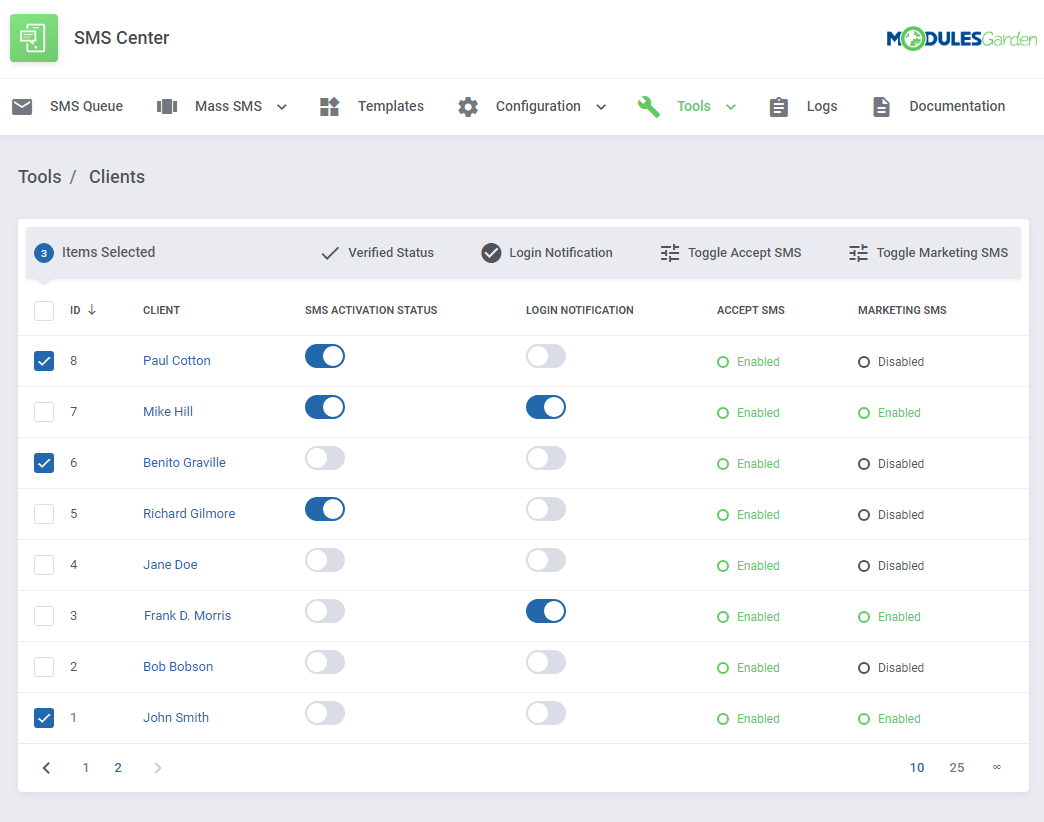Click the Logs clipboard icon
Viewport: 1044px width, 822px height.
[x=778, y=106]
